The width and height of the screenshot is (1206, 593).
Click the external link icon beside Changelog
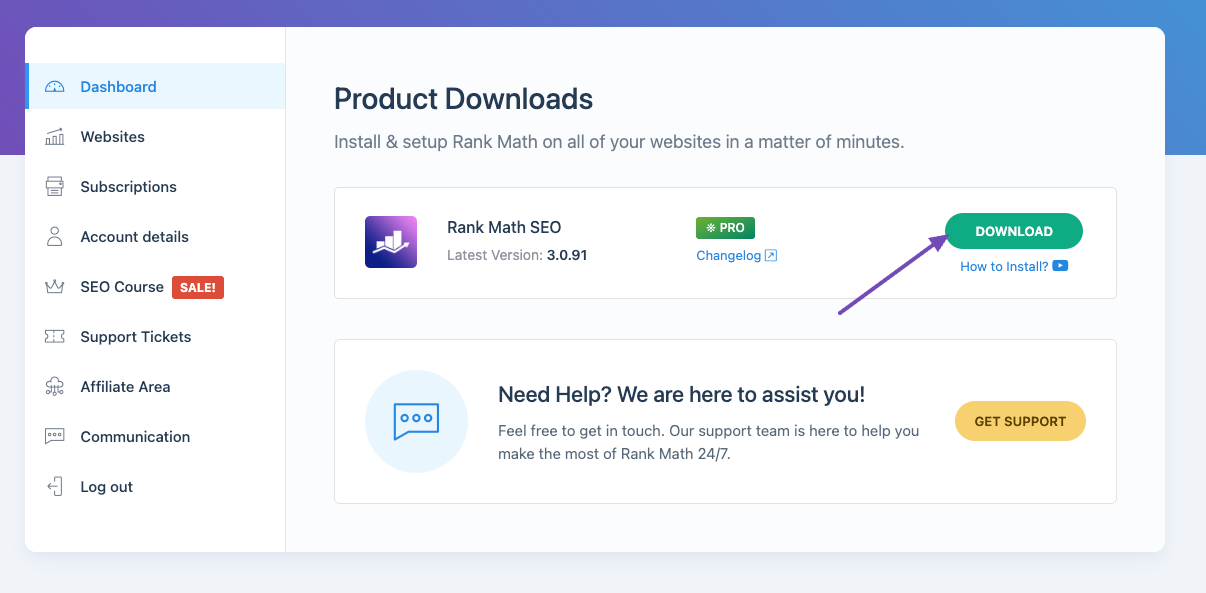coord(771,256)
